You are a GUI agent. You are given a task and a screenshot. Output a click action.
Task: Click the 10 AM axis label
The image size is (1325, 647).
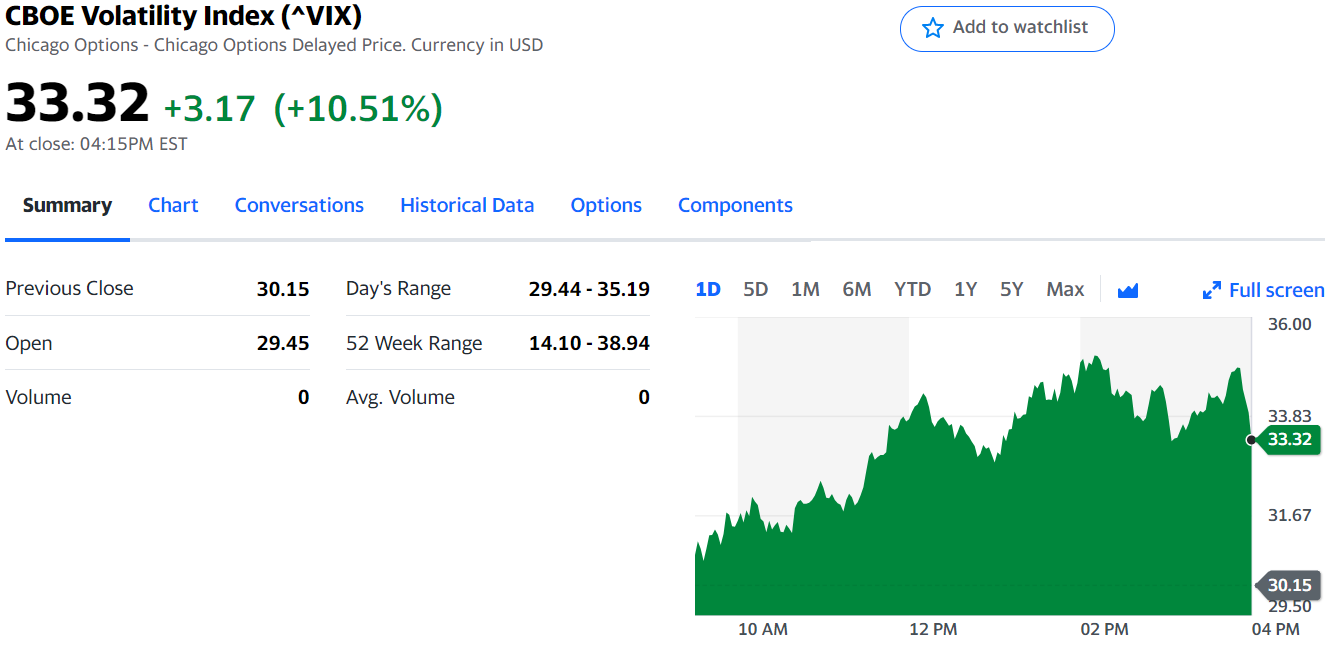click(x=763, y=629)
